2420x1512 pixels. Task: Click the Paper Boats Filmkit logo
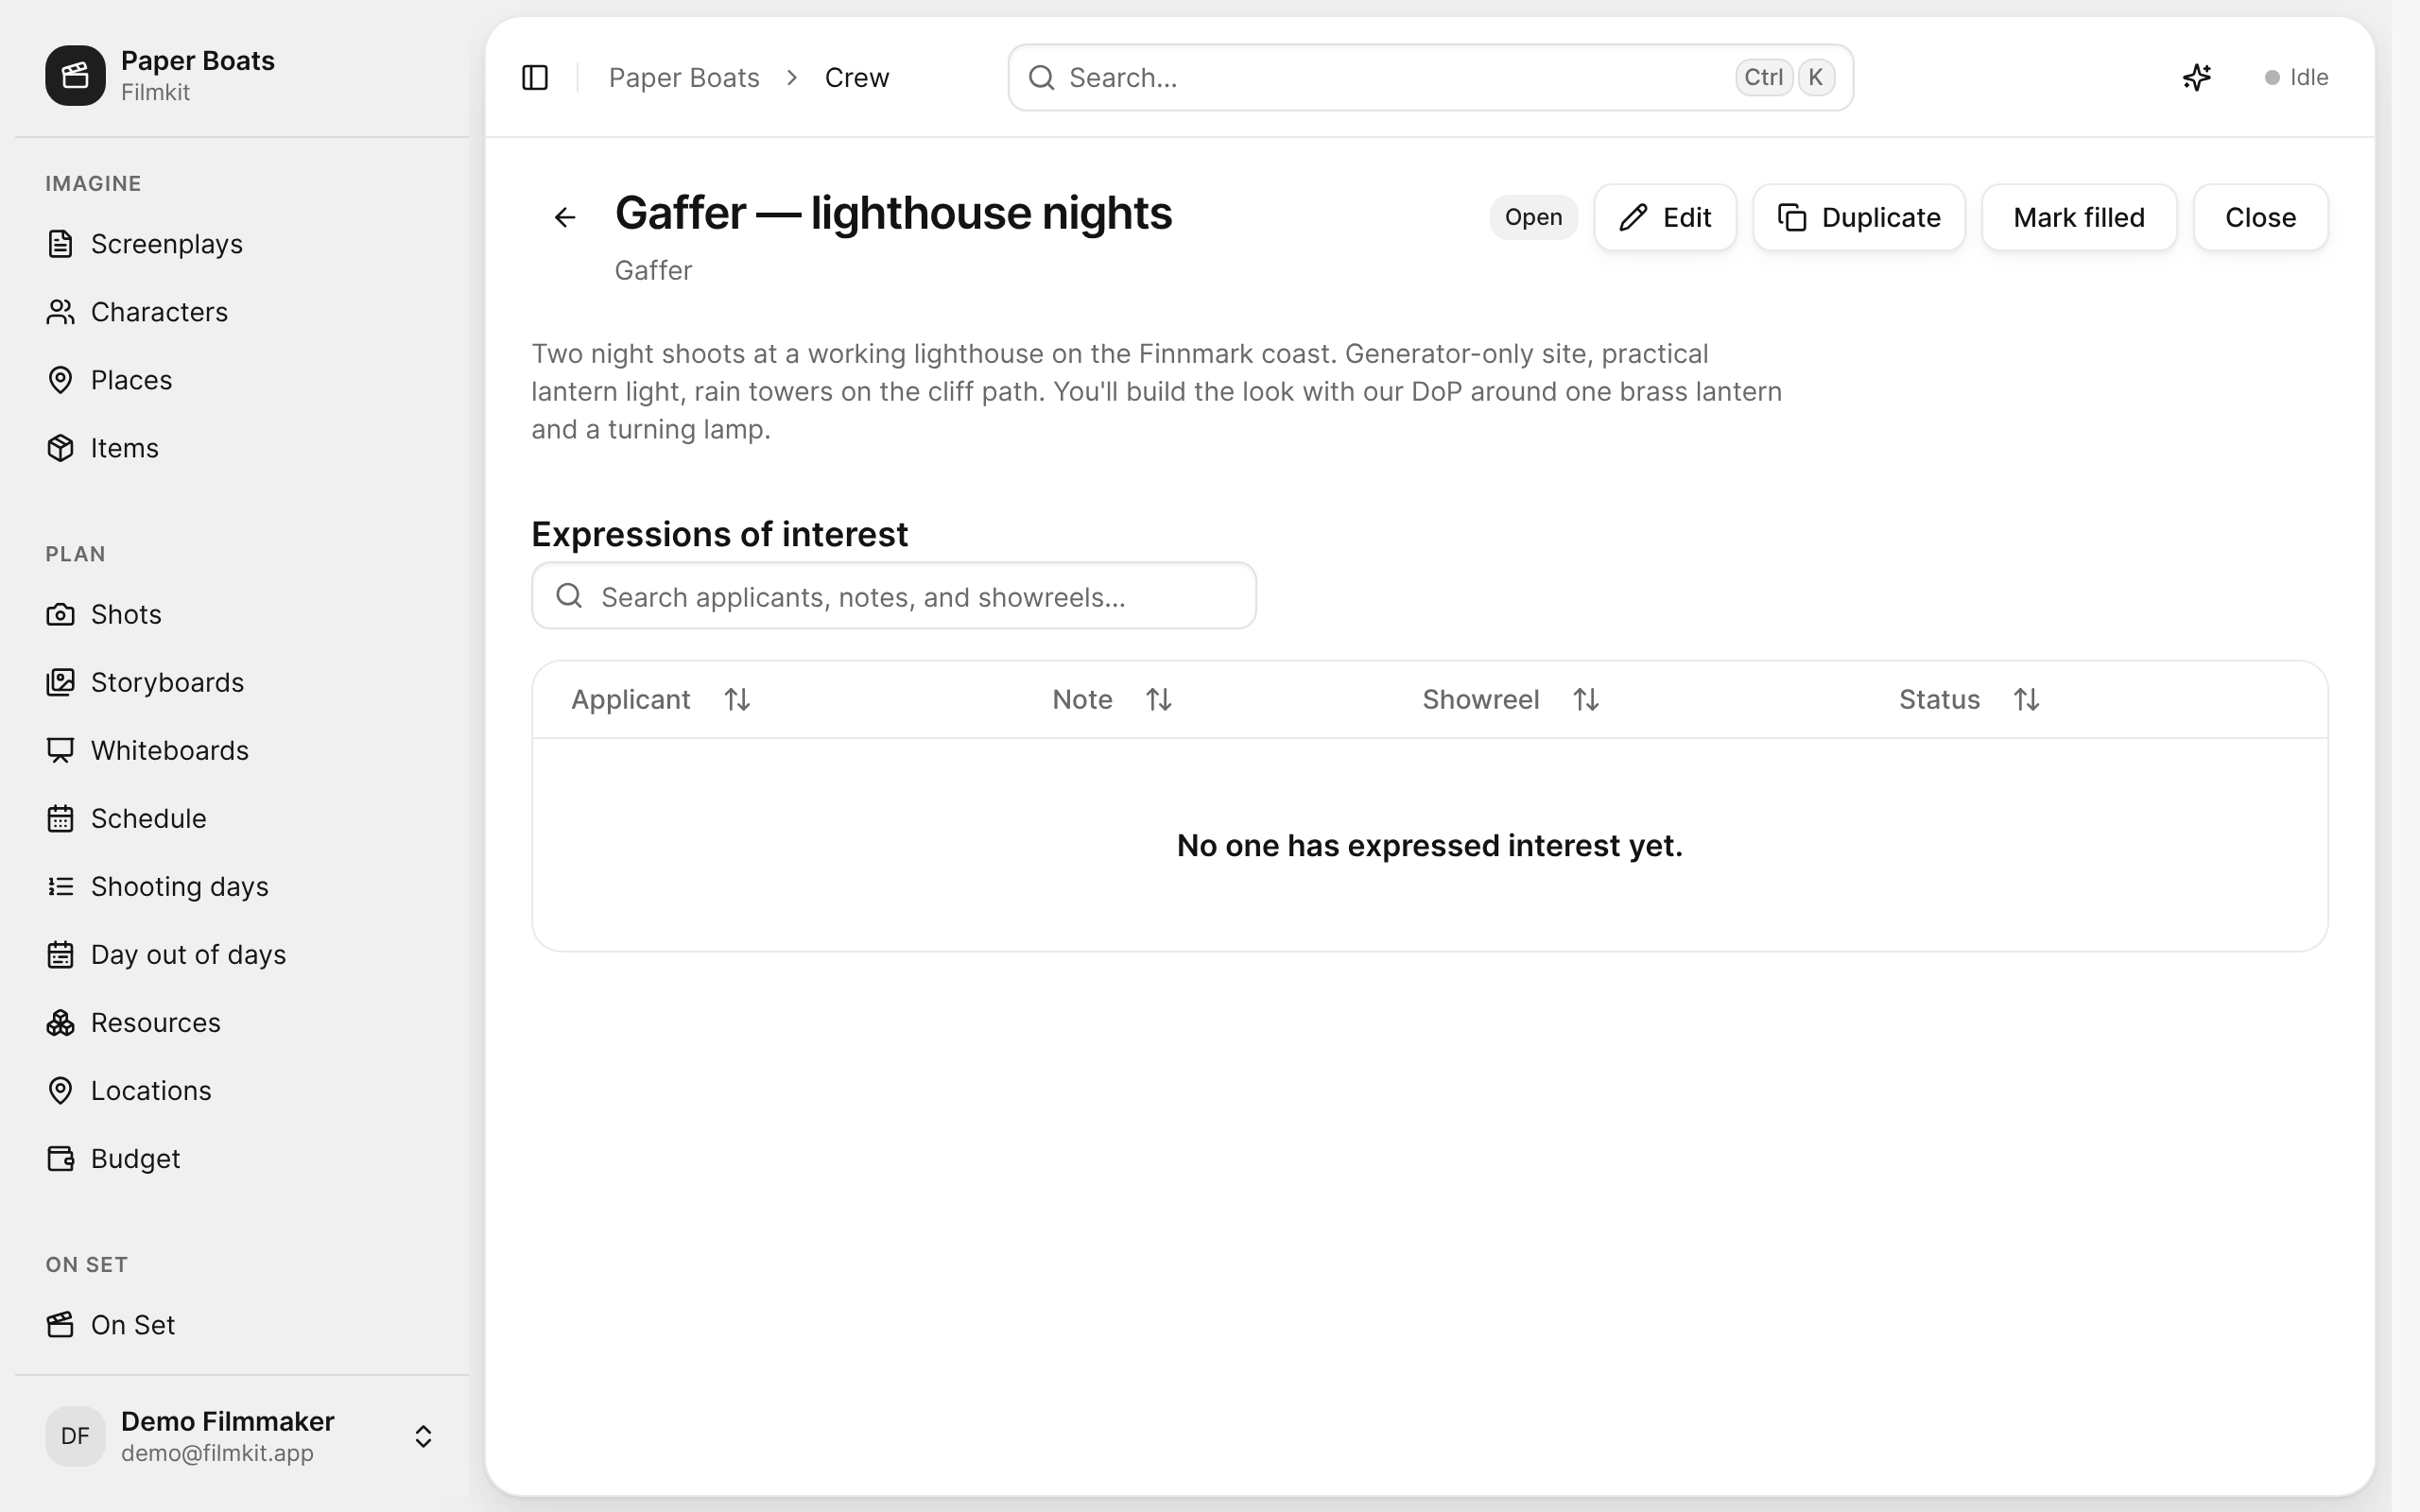[x=75, y=75]
